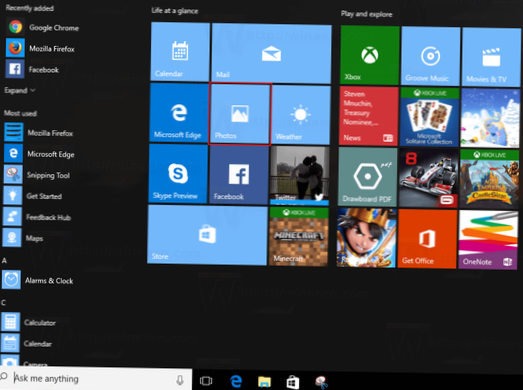Viewport: 523px width, 390px height.
Task: Click the Play and explore group title
Action: 366,14
